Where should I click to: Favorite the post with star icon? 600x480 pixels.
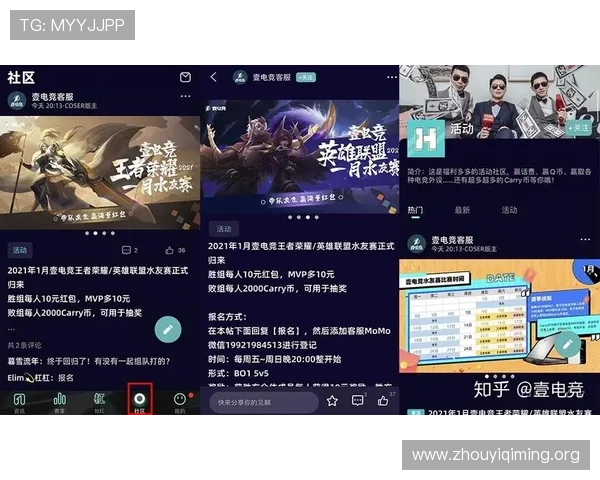point(332,401)
